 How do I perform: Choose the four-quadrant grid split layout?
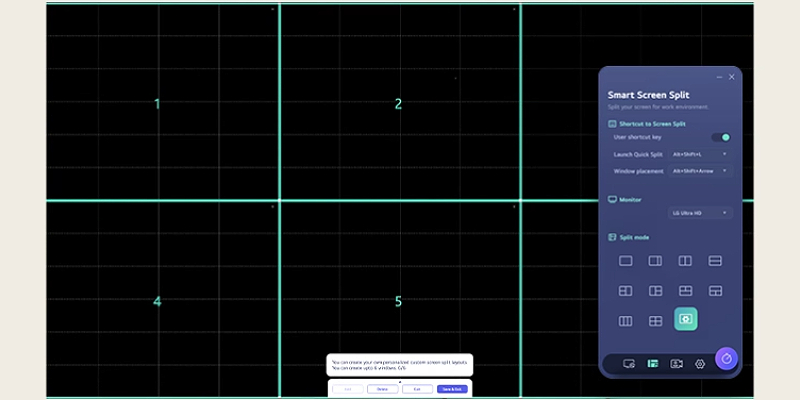click(655, 321)
